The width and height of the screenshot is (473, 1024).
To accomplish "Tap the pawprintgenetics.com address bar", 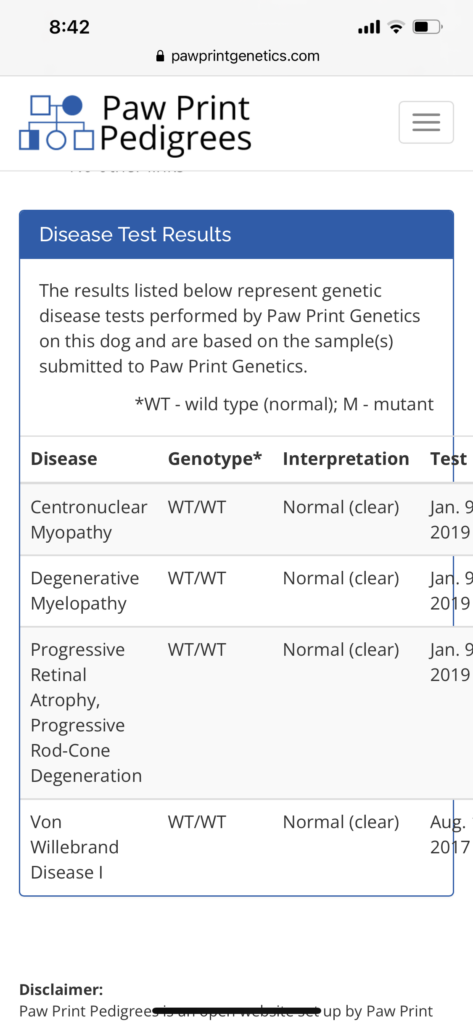I will 237,56.
